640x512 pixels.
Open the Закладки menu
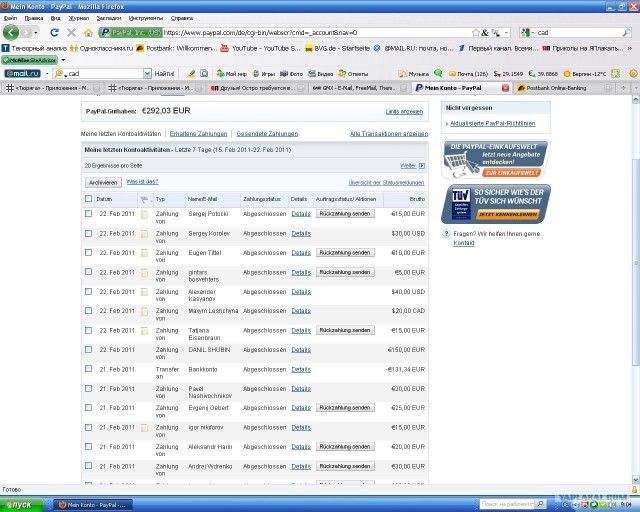(x=109, y=18)
